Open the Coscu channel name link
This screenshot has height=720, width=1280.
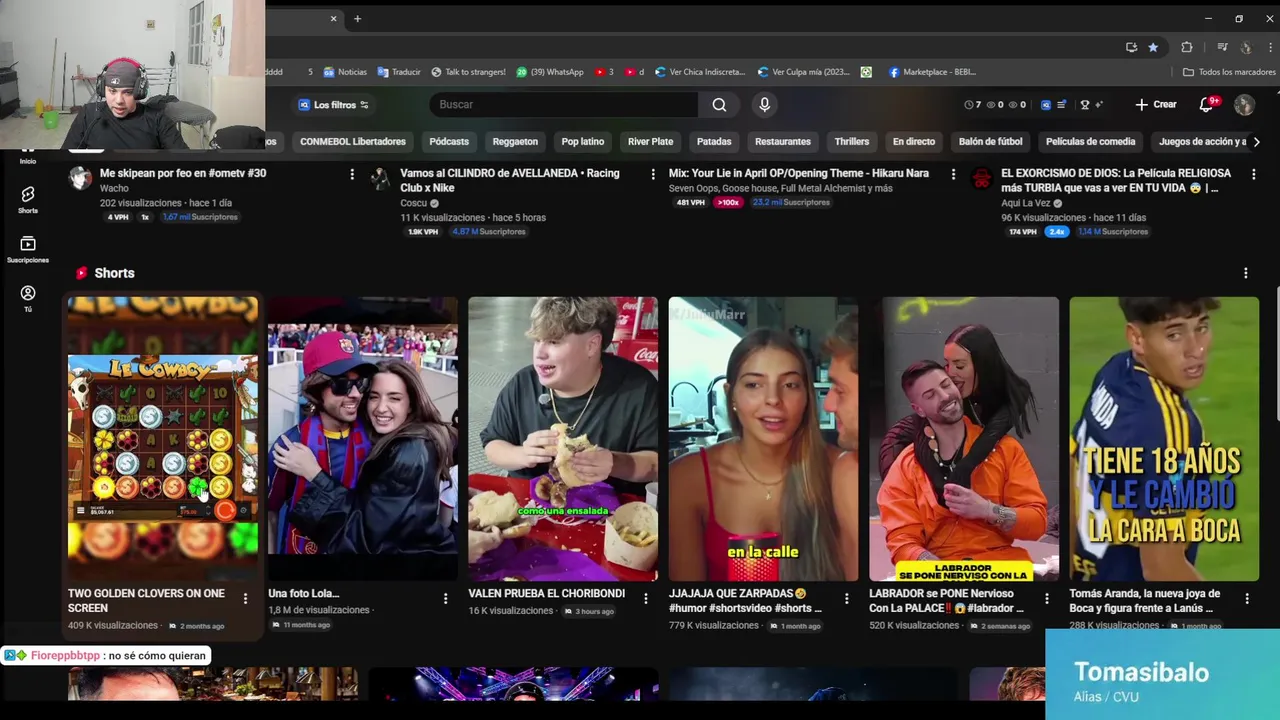click(x=415, y=203)
